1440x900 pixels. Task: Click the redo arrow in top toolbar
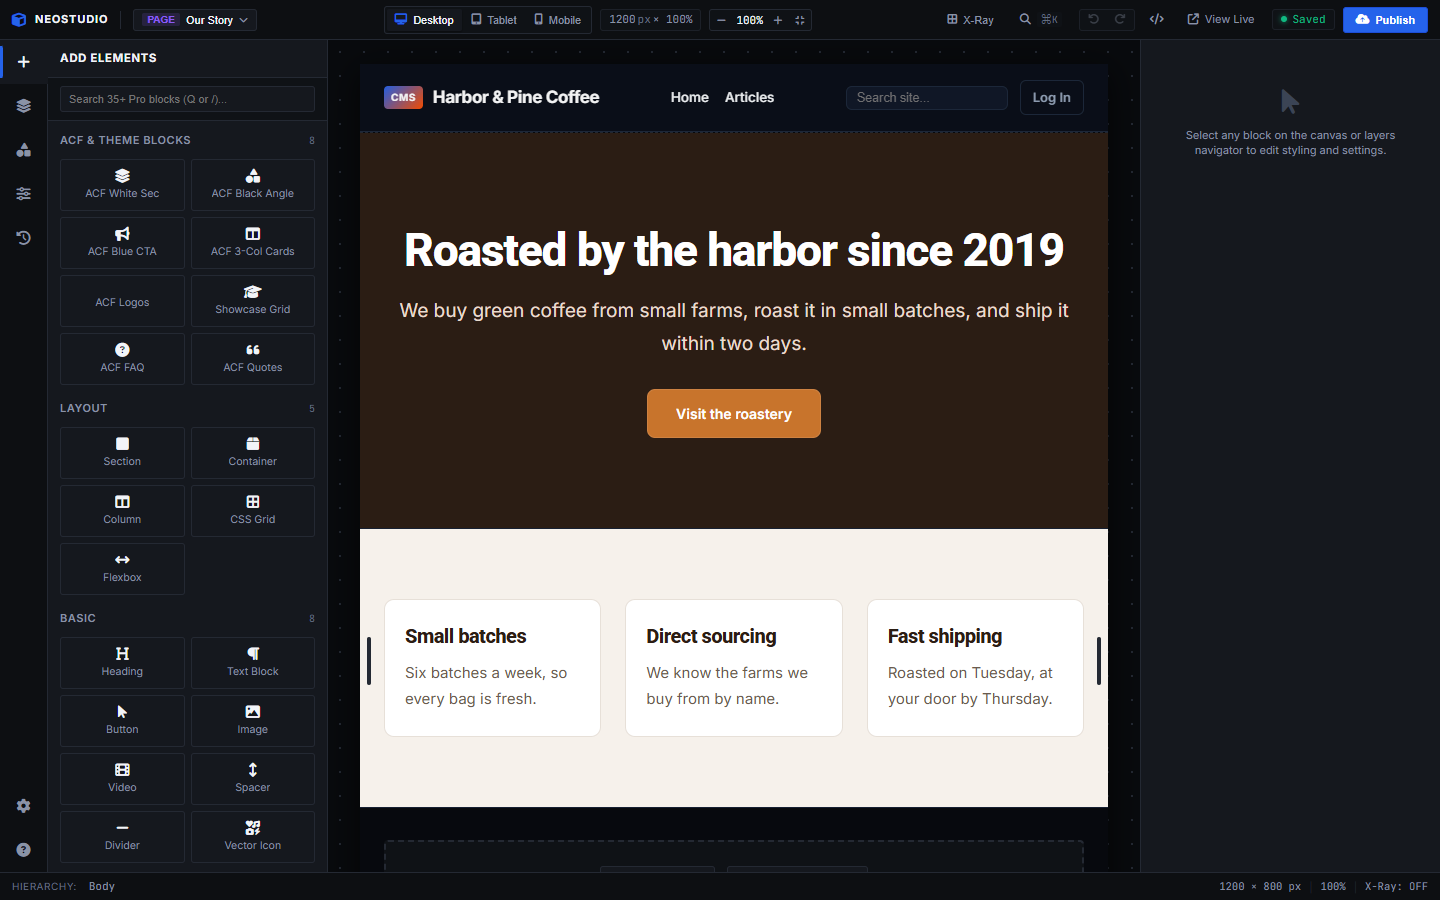coord(1120,19)
